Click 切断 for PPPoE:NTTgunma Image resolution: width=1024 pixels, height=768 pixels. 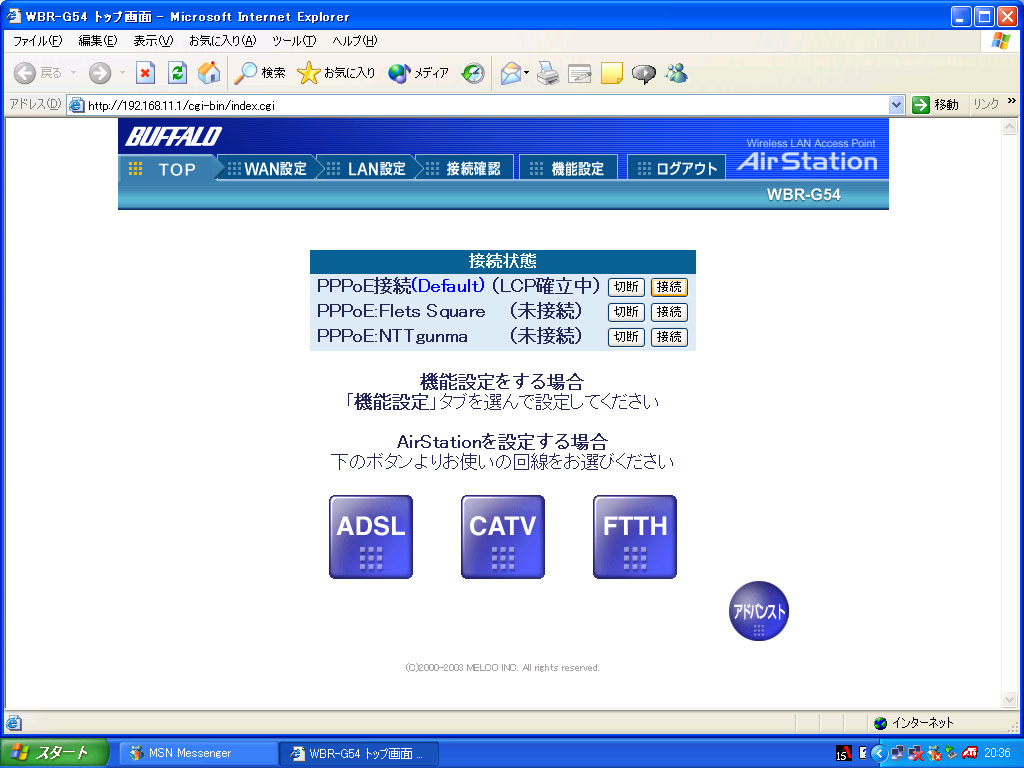click(626, 336)
